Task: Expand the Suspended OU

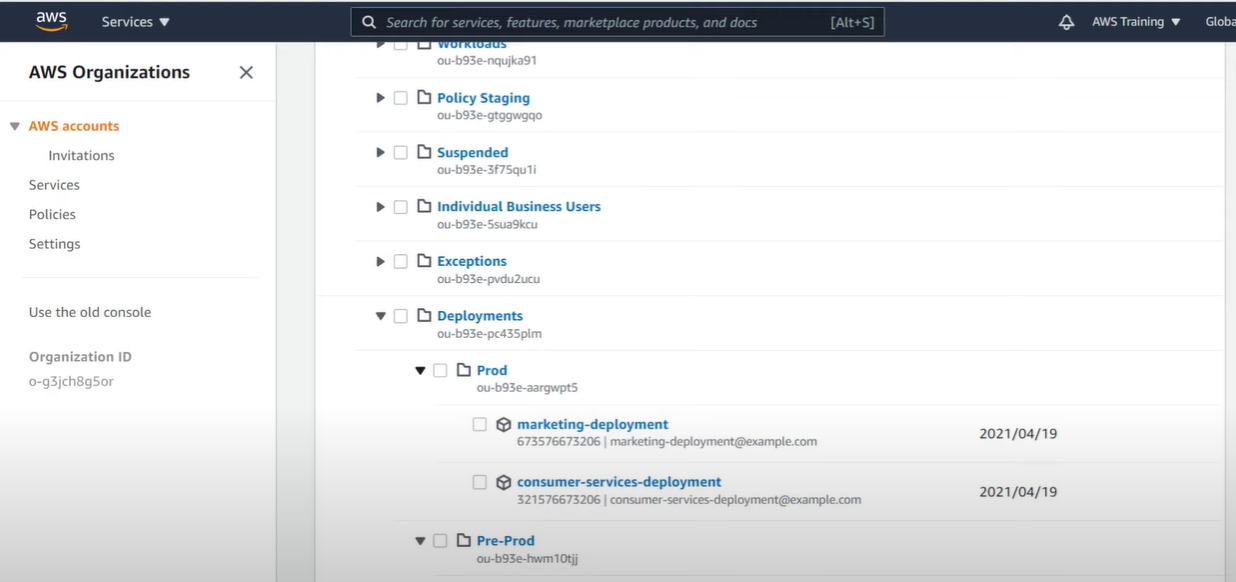Action: (x=380, y=152)
